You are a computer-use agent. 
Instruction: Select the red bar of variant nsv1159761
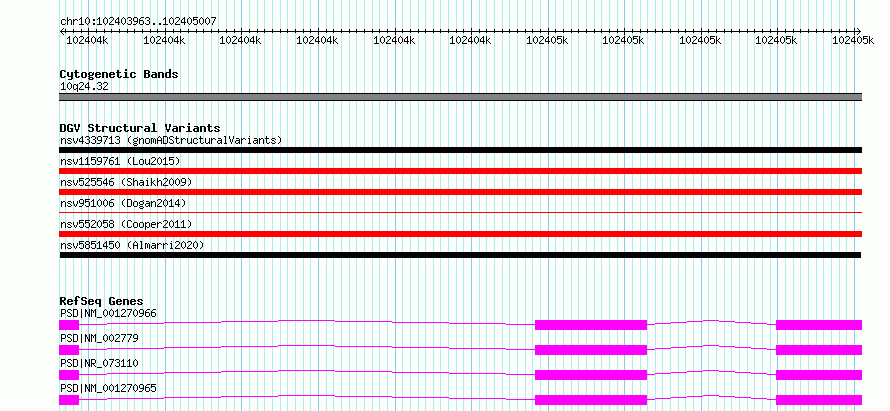tap(460, 171)
